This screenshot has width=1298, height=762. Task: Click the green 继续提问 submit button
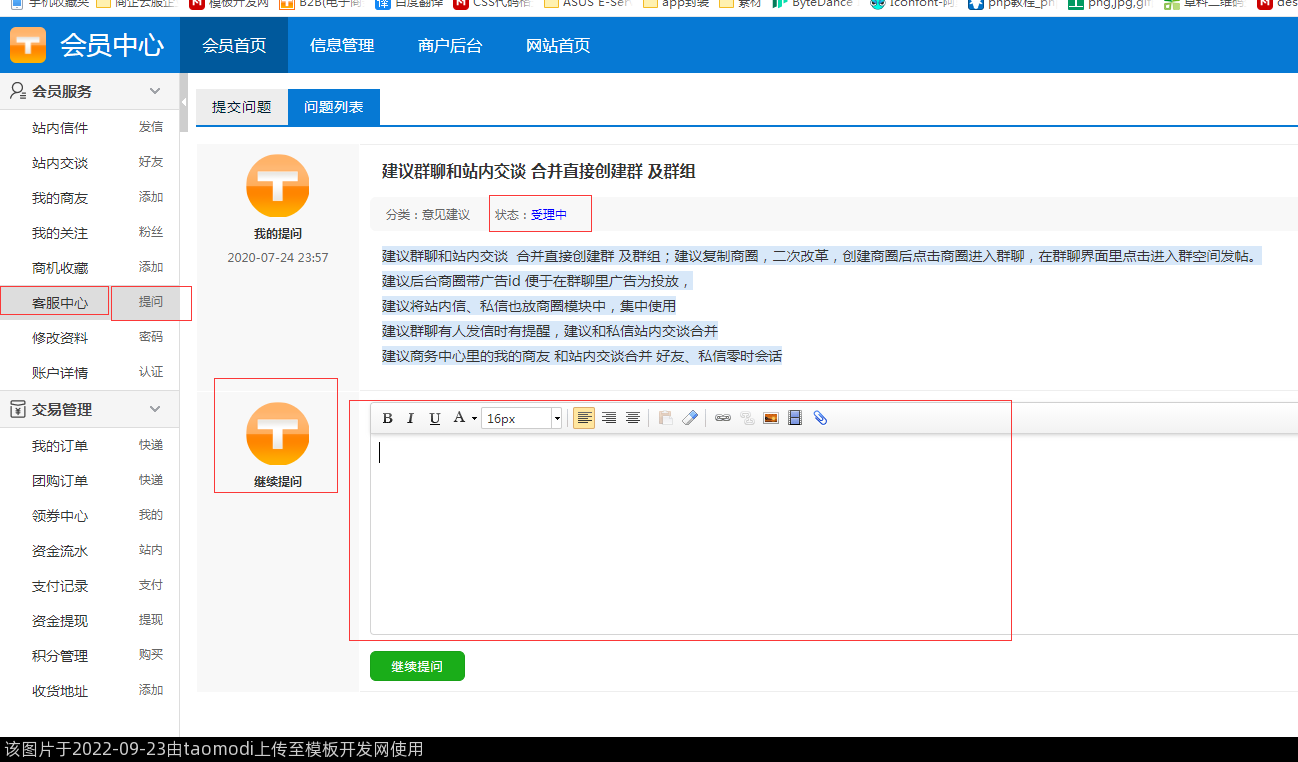coord(417,666)
